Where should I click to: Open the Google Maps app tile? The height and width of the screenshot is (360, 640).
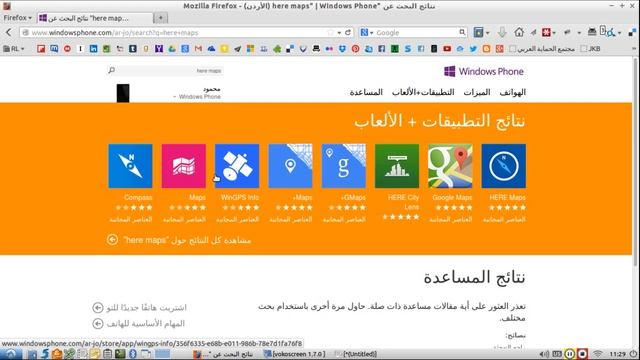point(450,166)
